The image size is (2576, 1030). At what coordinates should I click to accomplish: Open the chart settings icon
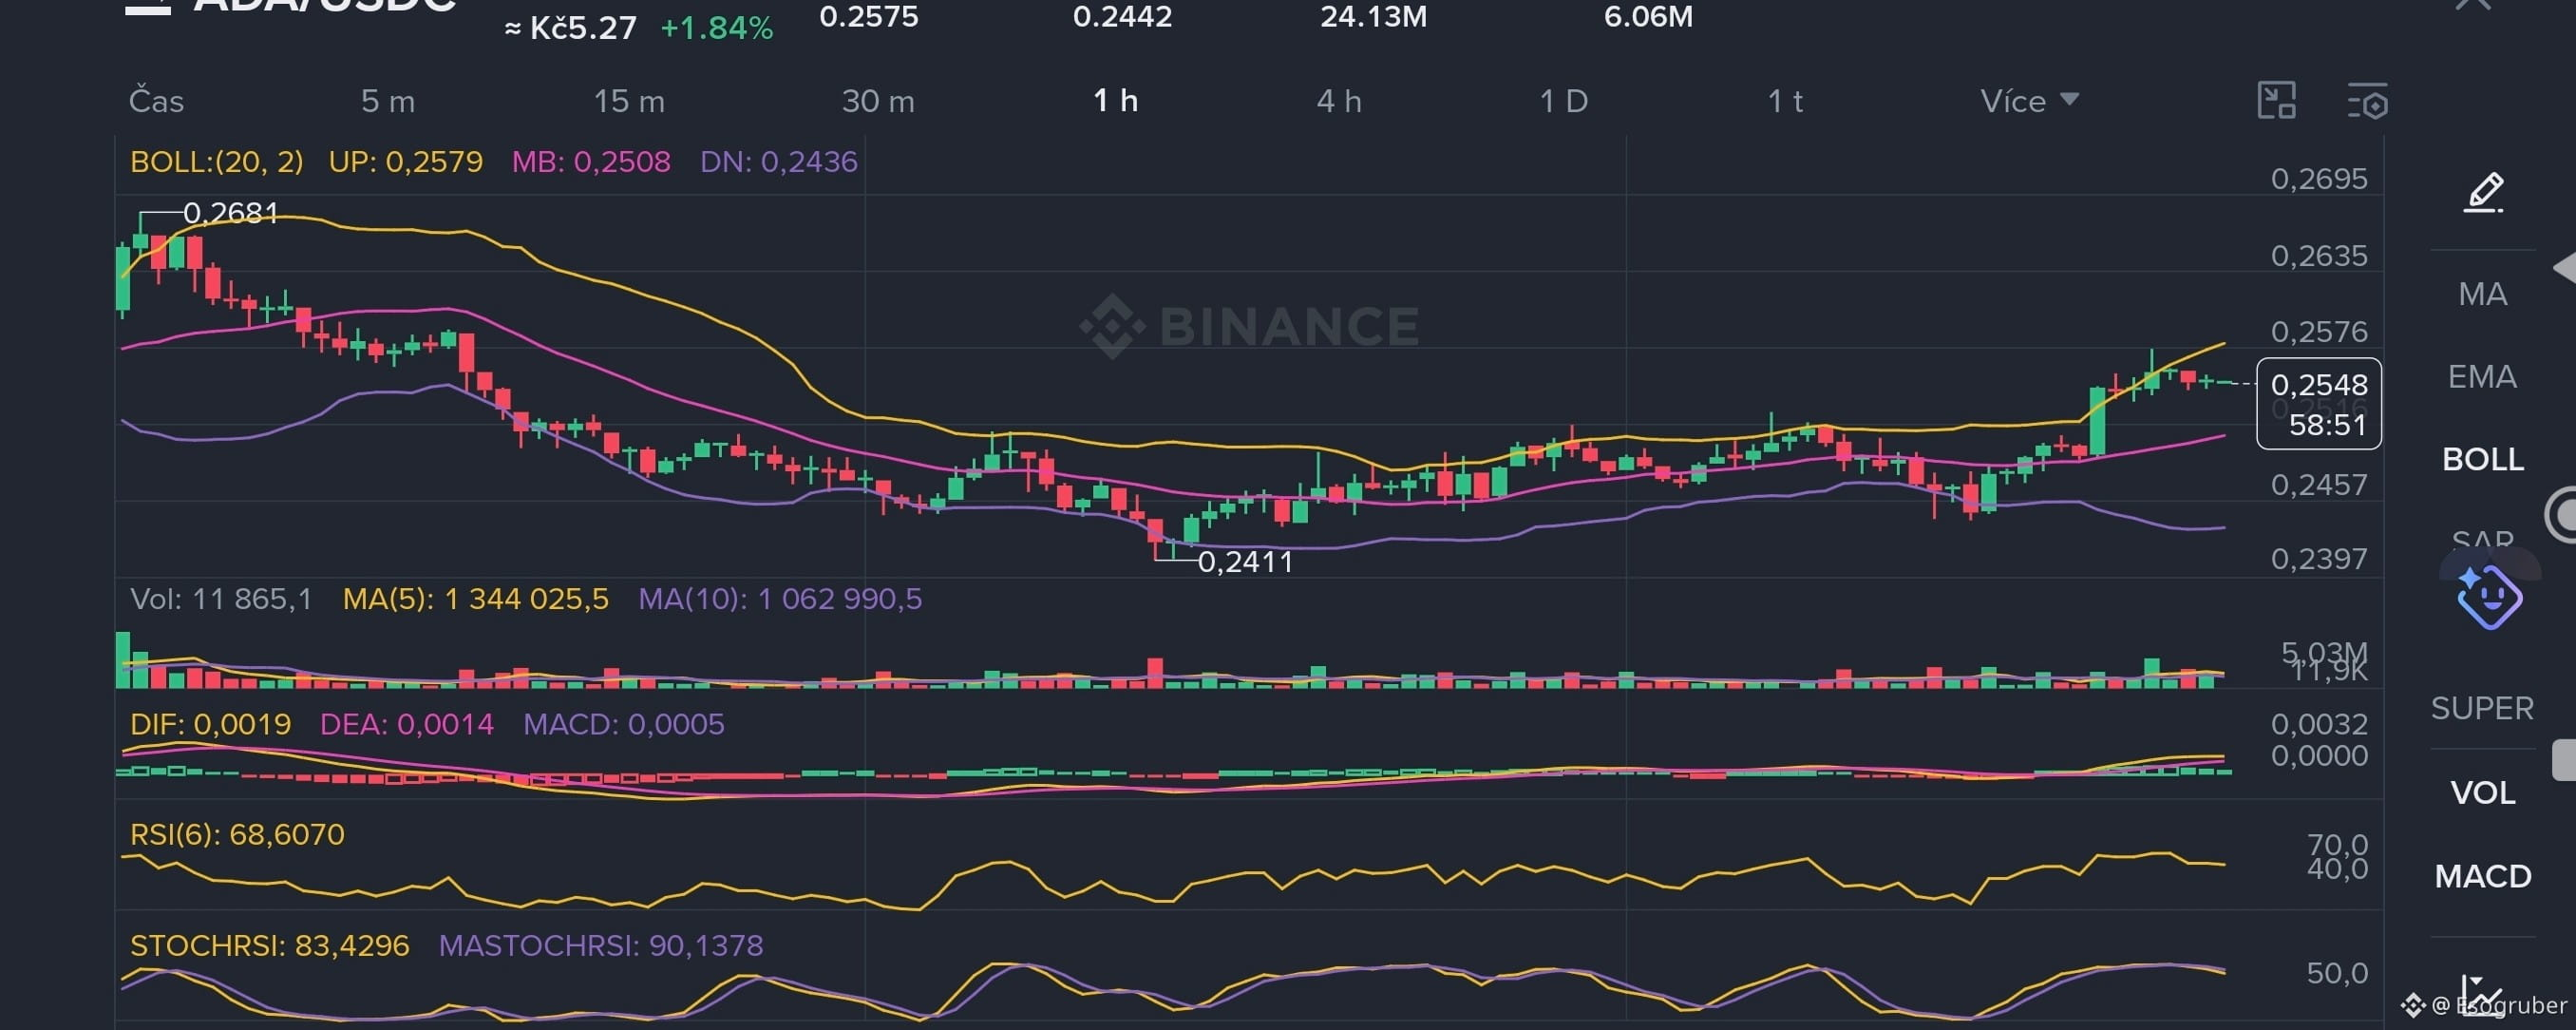pyautogui.click(x=2367, y=101)
